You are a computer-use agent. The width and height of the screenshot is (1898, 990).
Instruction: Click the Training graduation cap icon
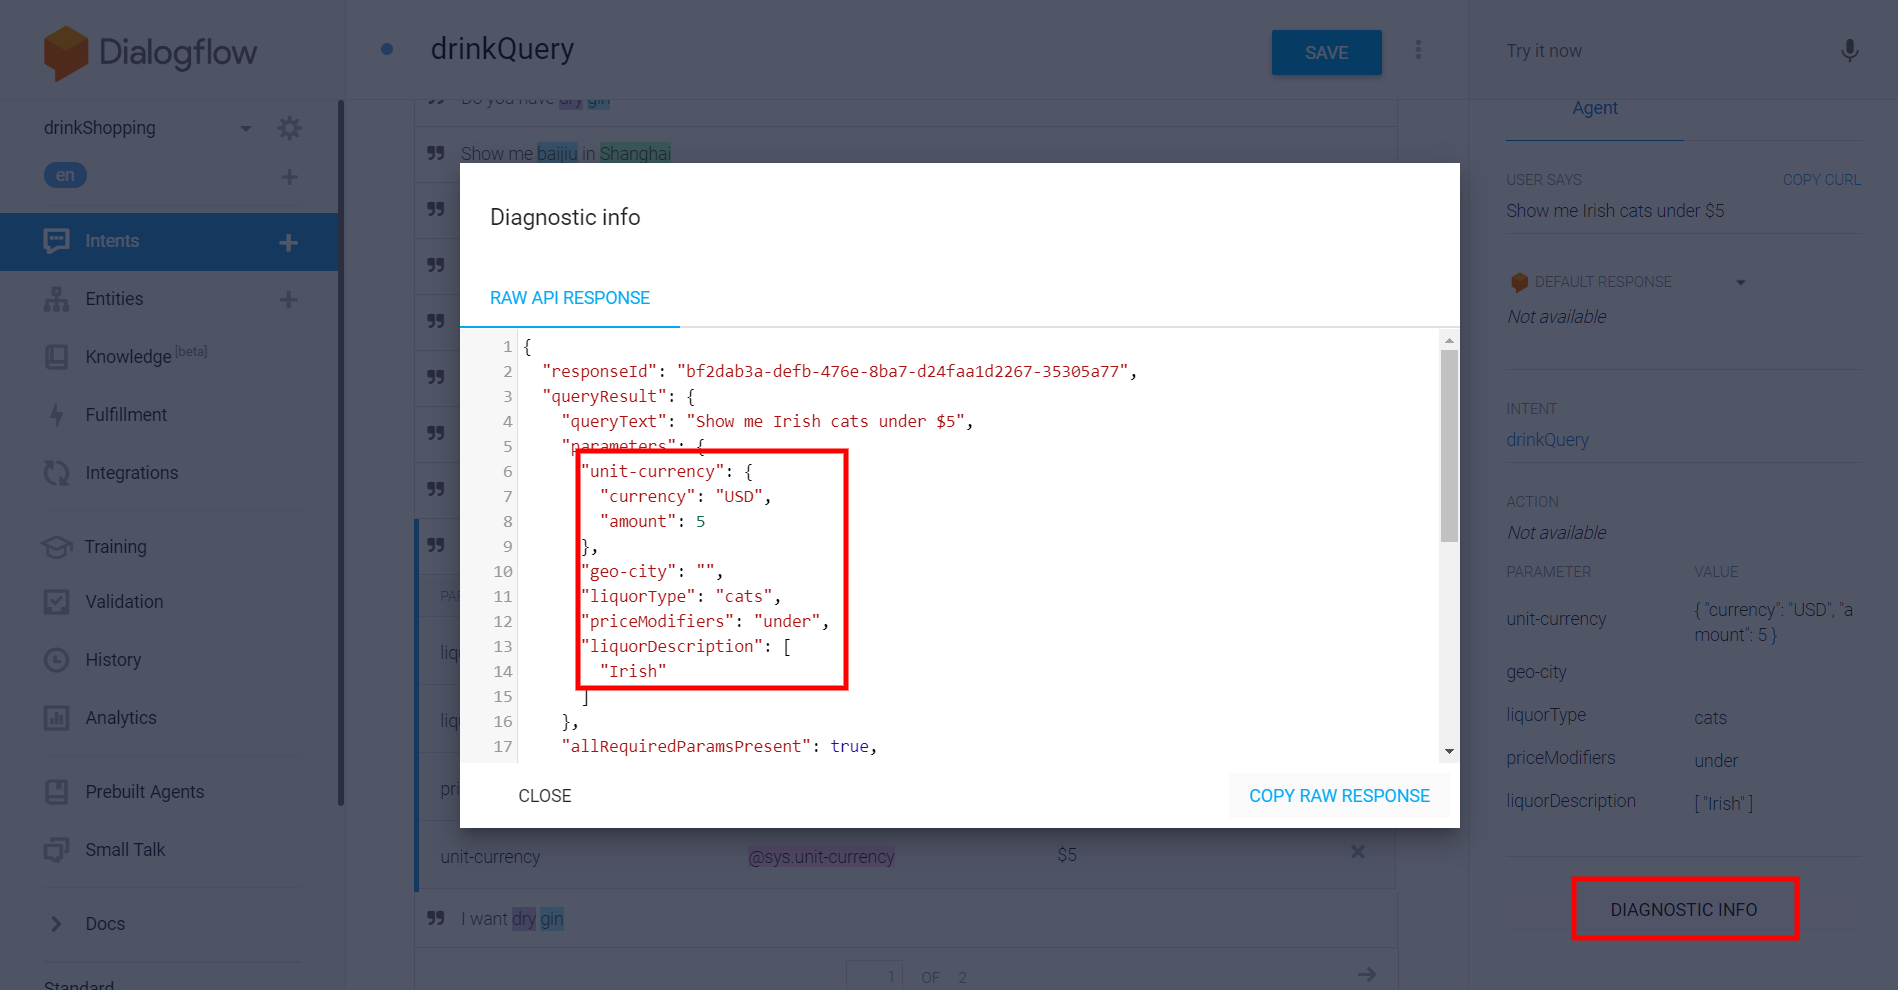tap(57, 547)
